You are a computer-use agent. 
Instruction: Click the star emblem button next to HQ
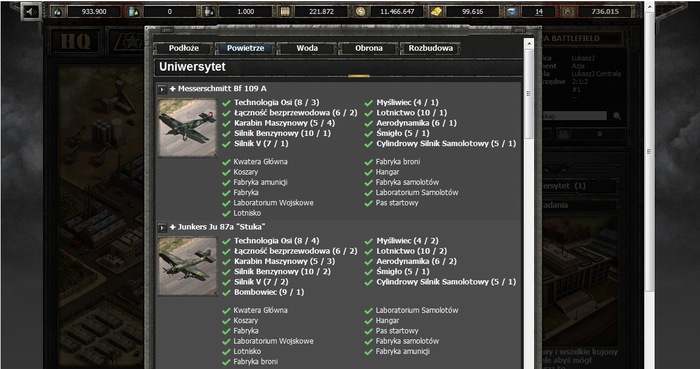tap(127, 42)
